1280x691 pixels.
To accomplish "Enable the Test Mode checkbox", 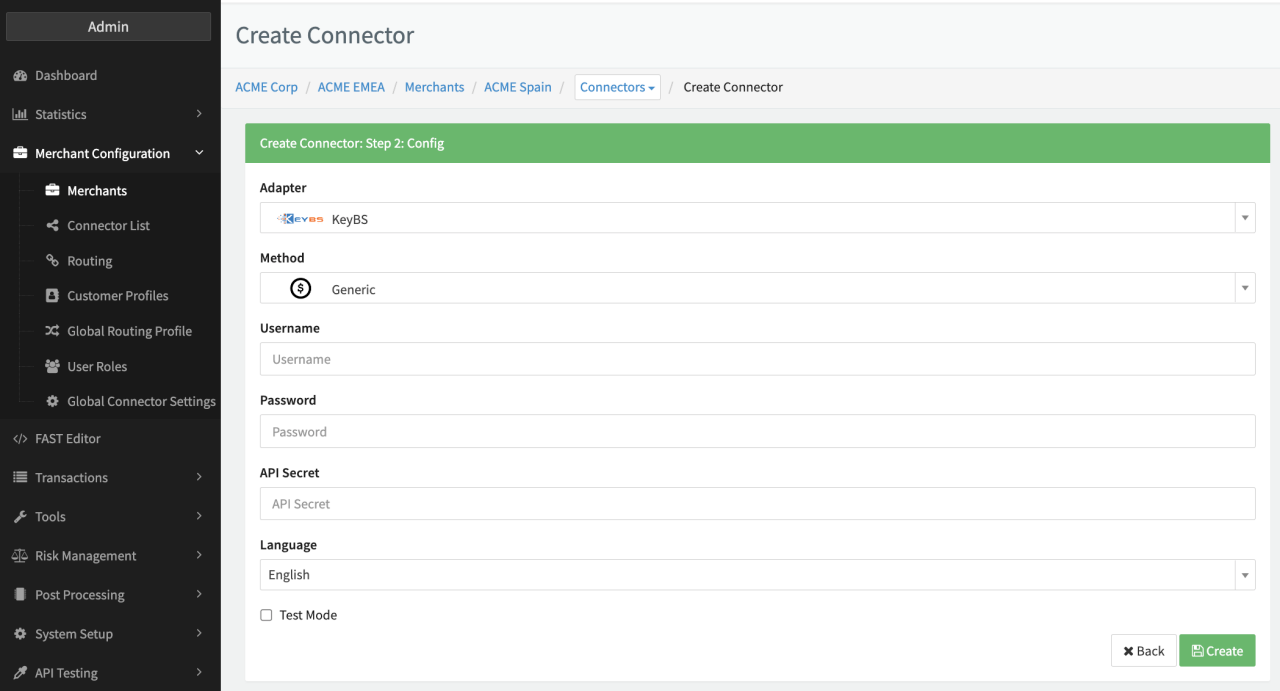I will [266, 616].
